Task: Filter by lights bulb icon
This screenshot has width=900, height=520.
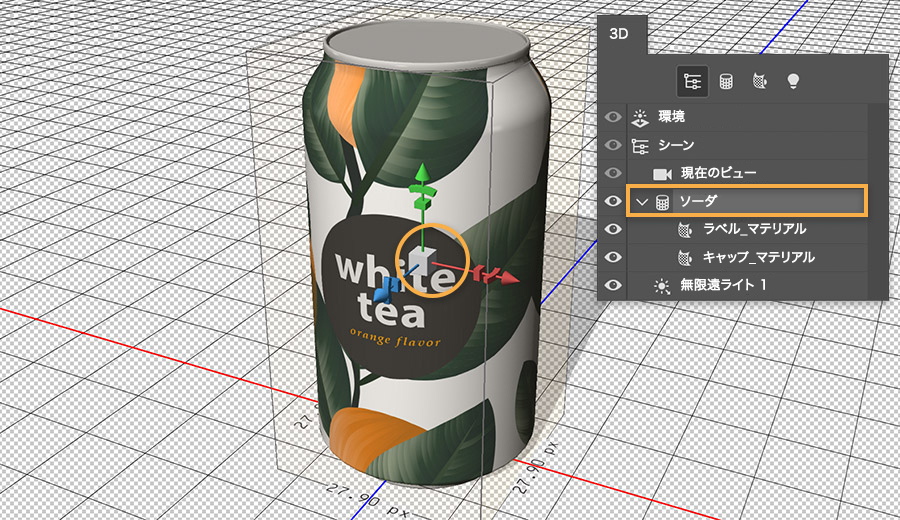Action: [x=793, y=82]
